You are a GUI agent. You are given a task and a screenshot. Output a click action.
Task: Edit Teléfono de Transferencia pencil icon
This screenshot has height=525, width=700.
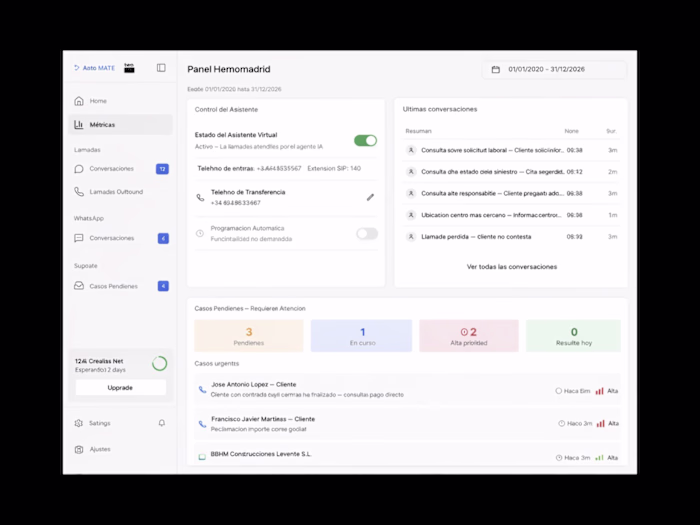click(x=370, y=197)
